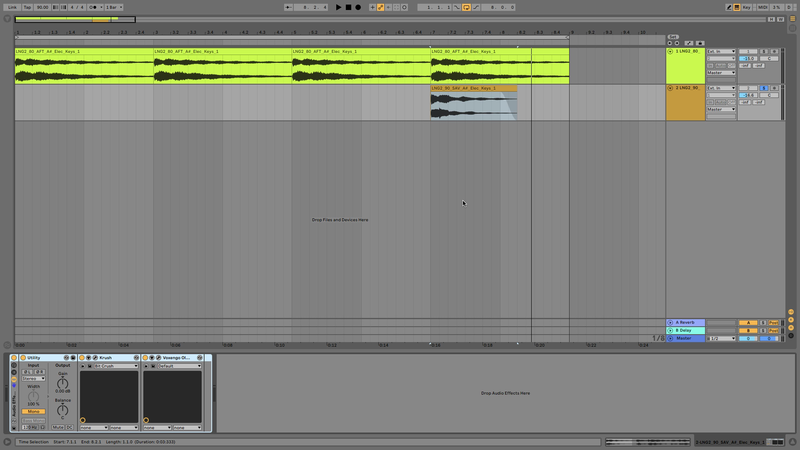The width and height of the screenshot is (800, 450).
Task: Click the Tap tempo button
Action: (x=28, y=7)
